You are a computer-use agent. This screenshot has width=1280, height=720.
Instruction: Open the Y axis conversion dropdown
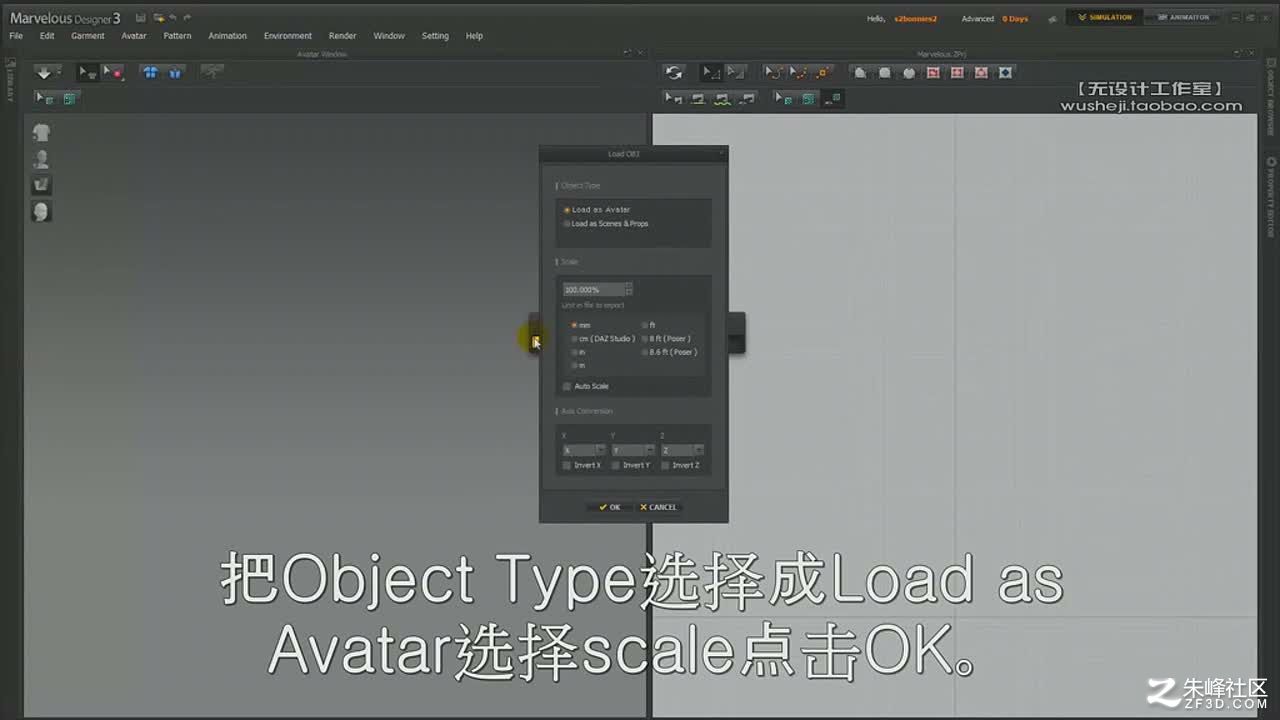click(632, 450)
